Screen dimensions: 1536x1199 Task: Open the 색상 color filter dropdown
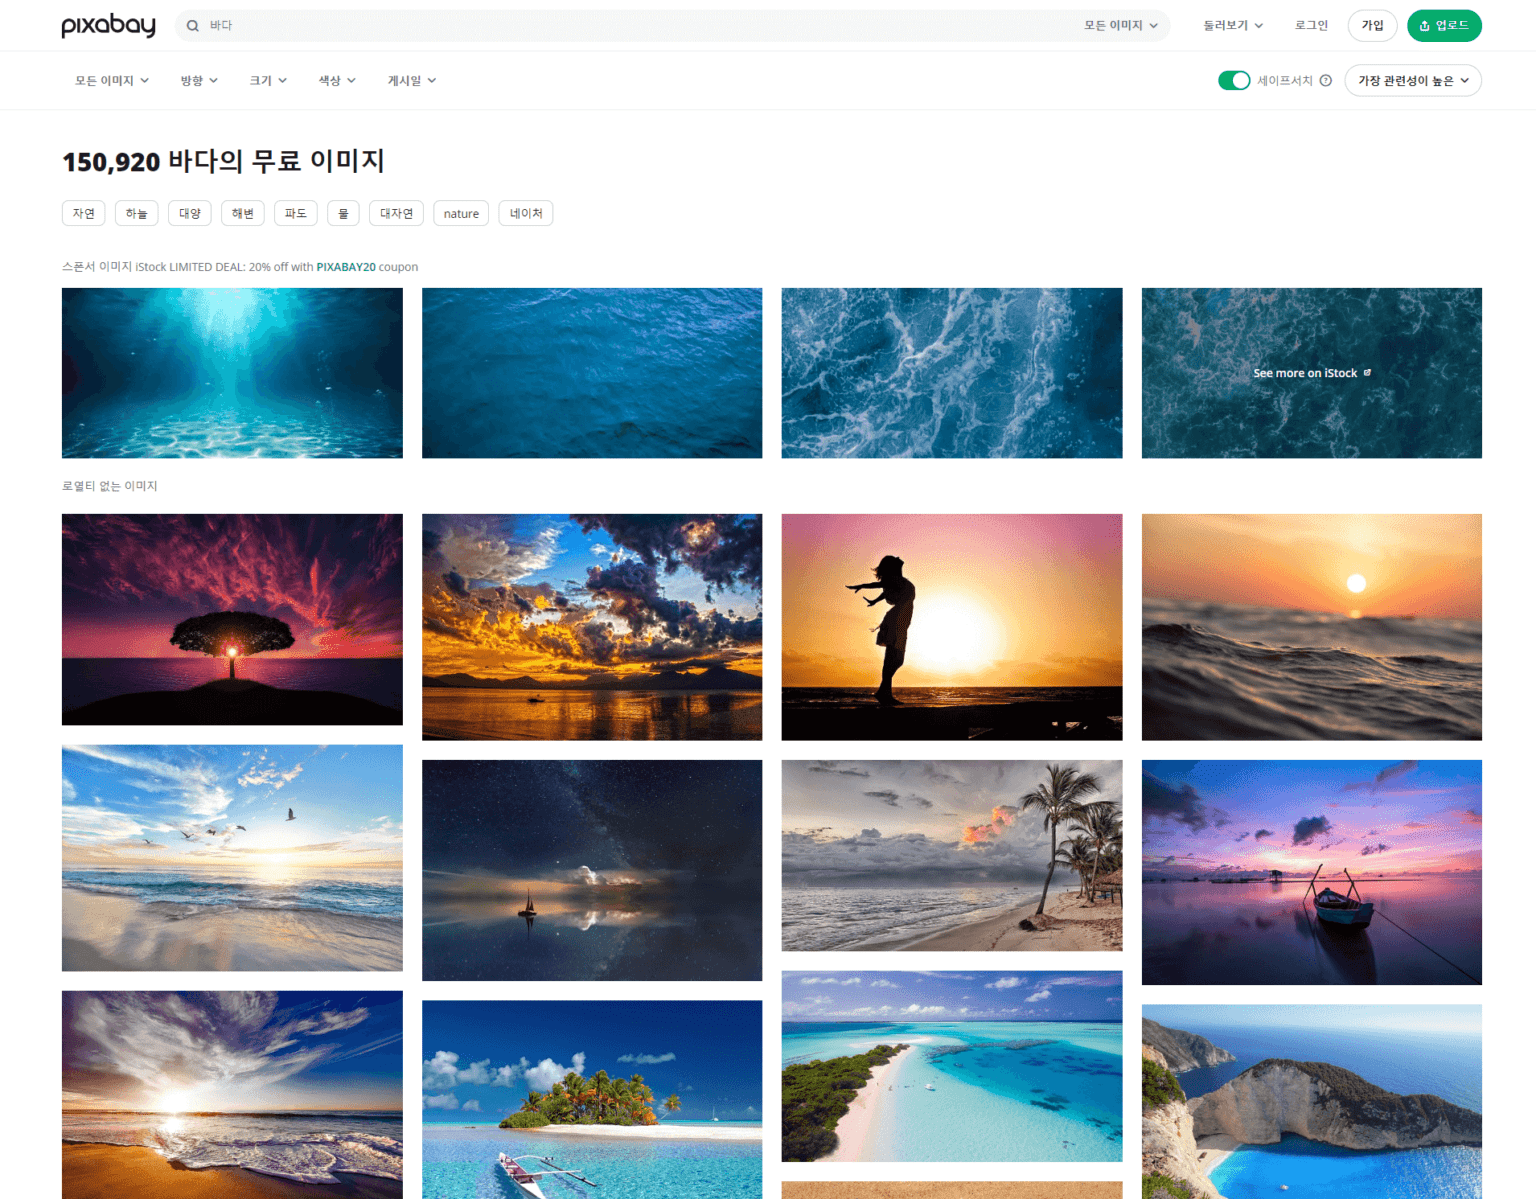click(x=337, y=81)
